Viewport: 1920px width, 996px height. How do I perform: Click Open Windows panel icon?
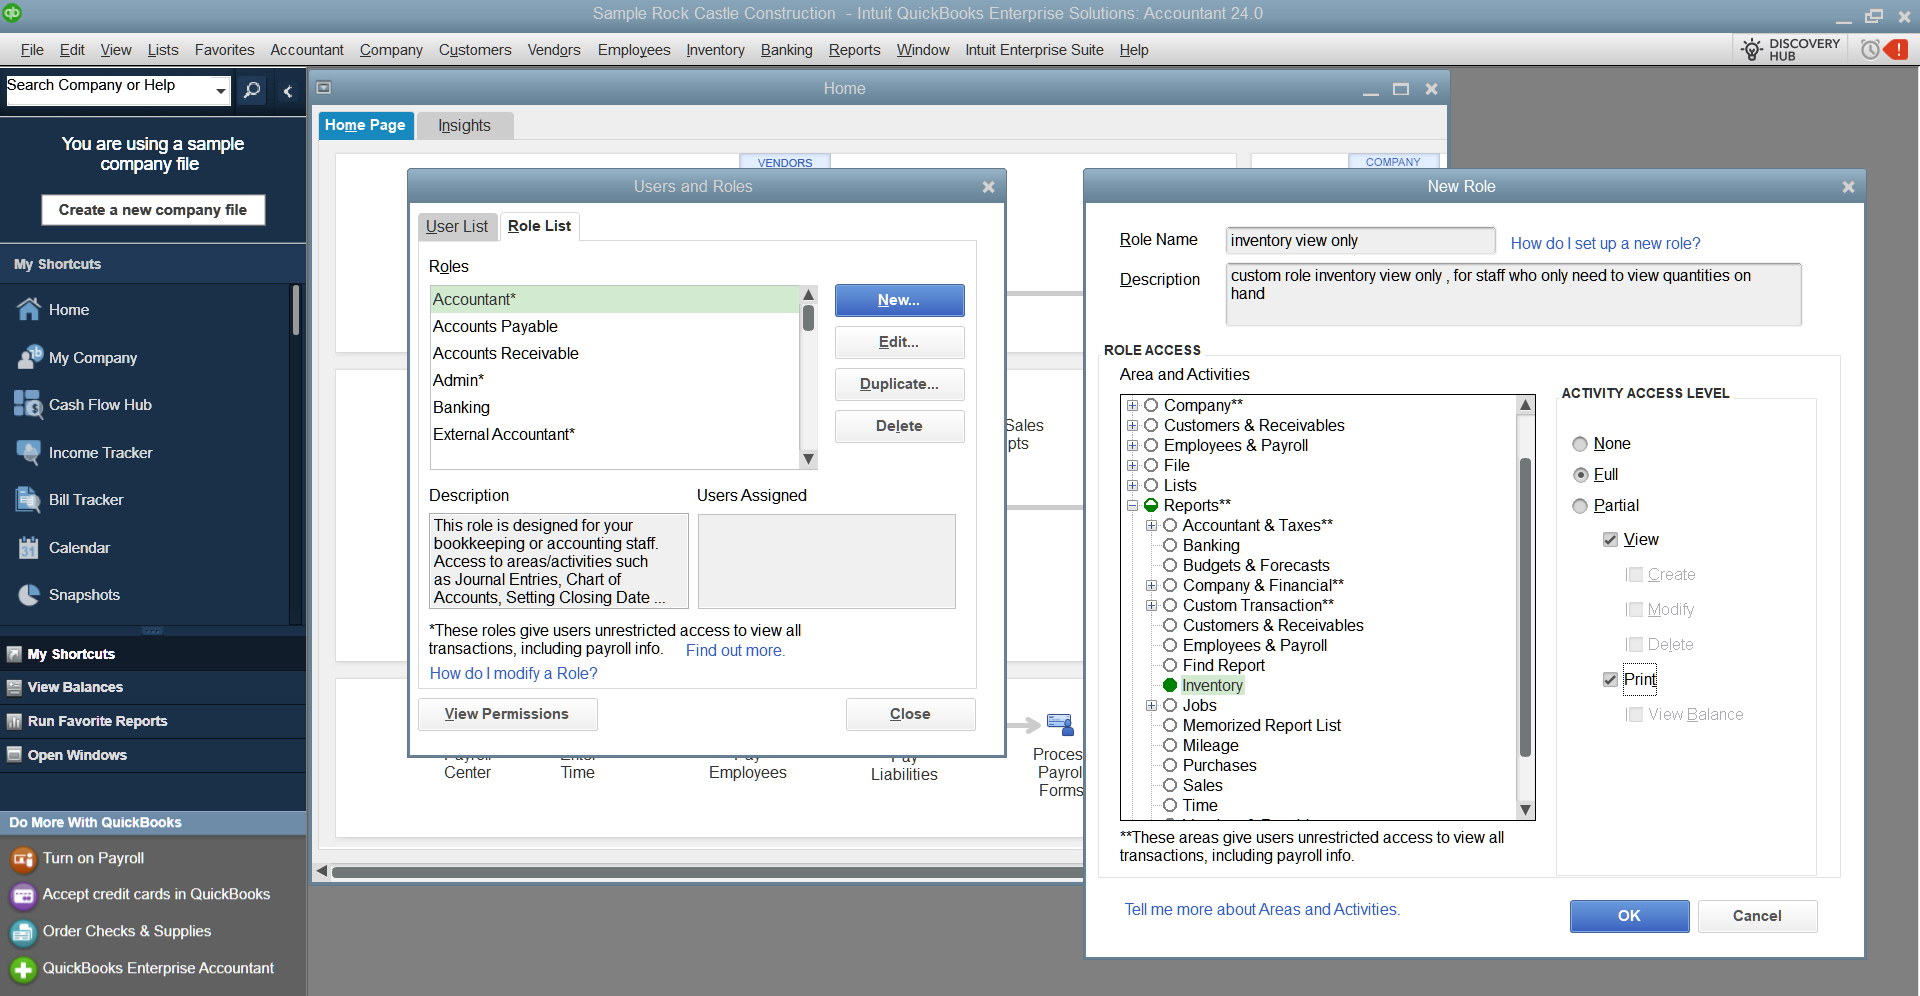(x=14, y=755)
